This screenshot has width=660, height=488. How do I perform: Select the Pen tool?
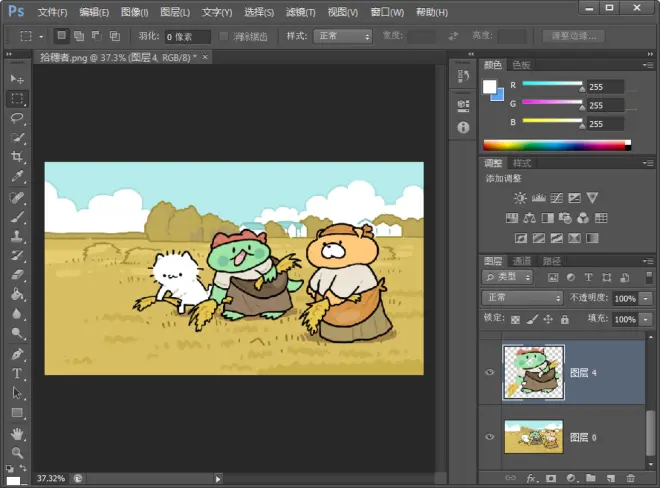coord(17,354)
